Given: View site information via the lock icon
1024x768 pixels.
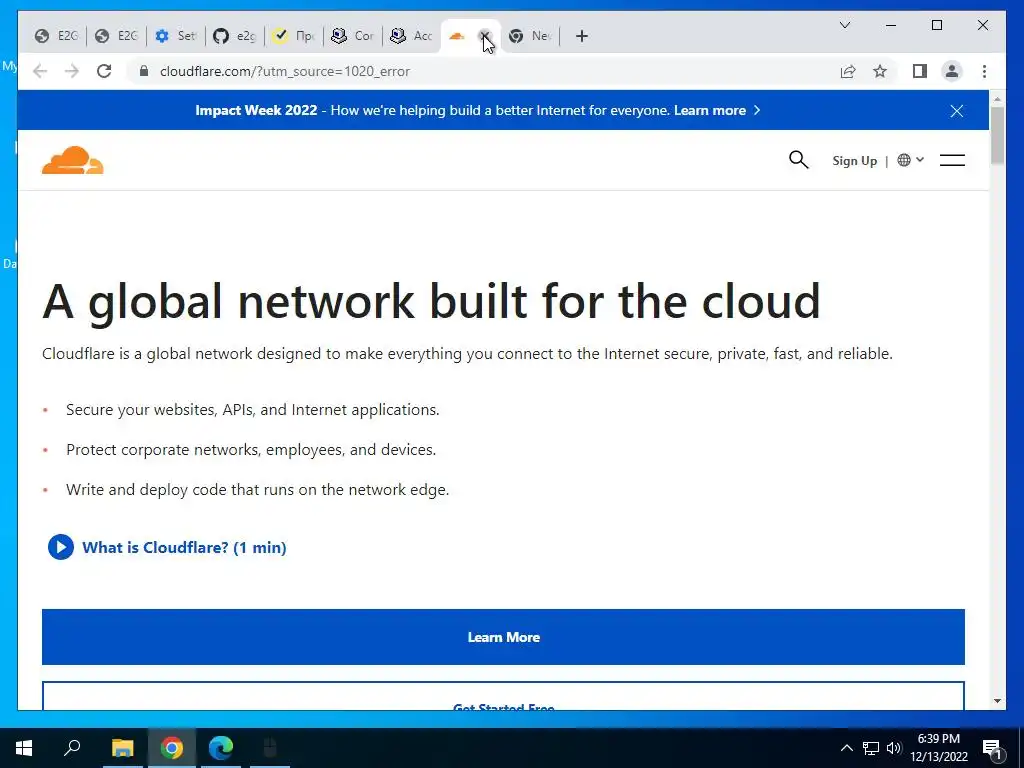Looking at the screenshot, I should pos(144,71).
